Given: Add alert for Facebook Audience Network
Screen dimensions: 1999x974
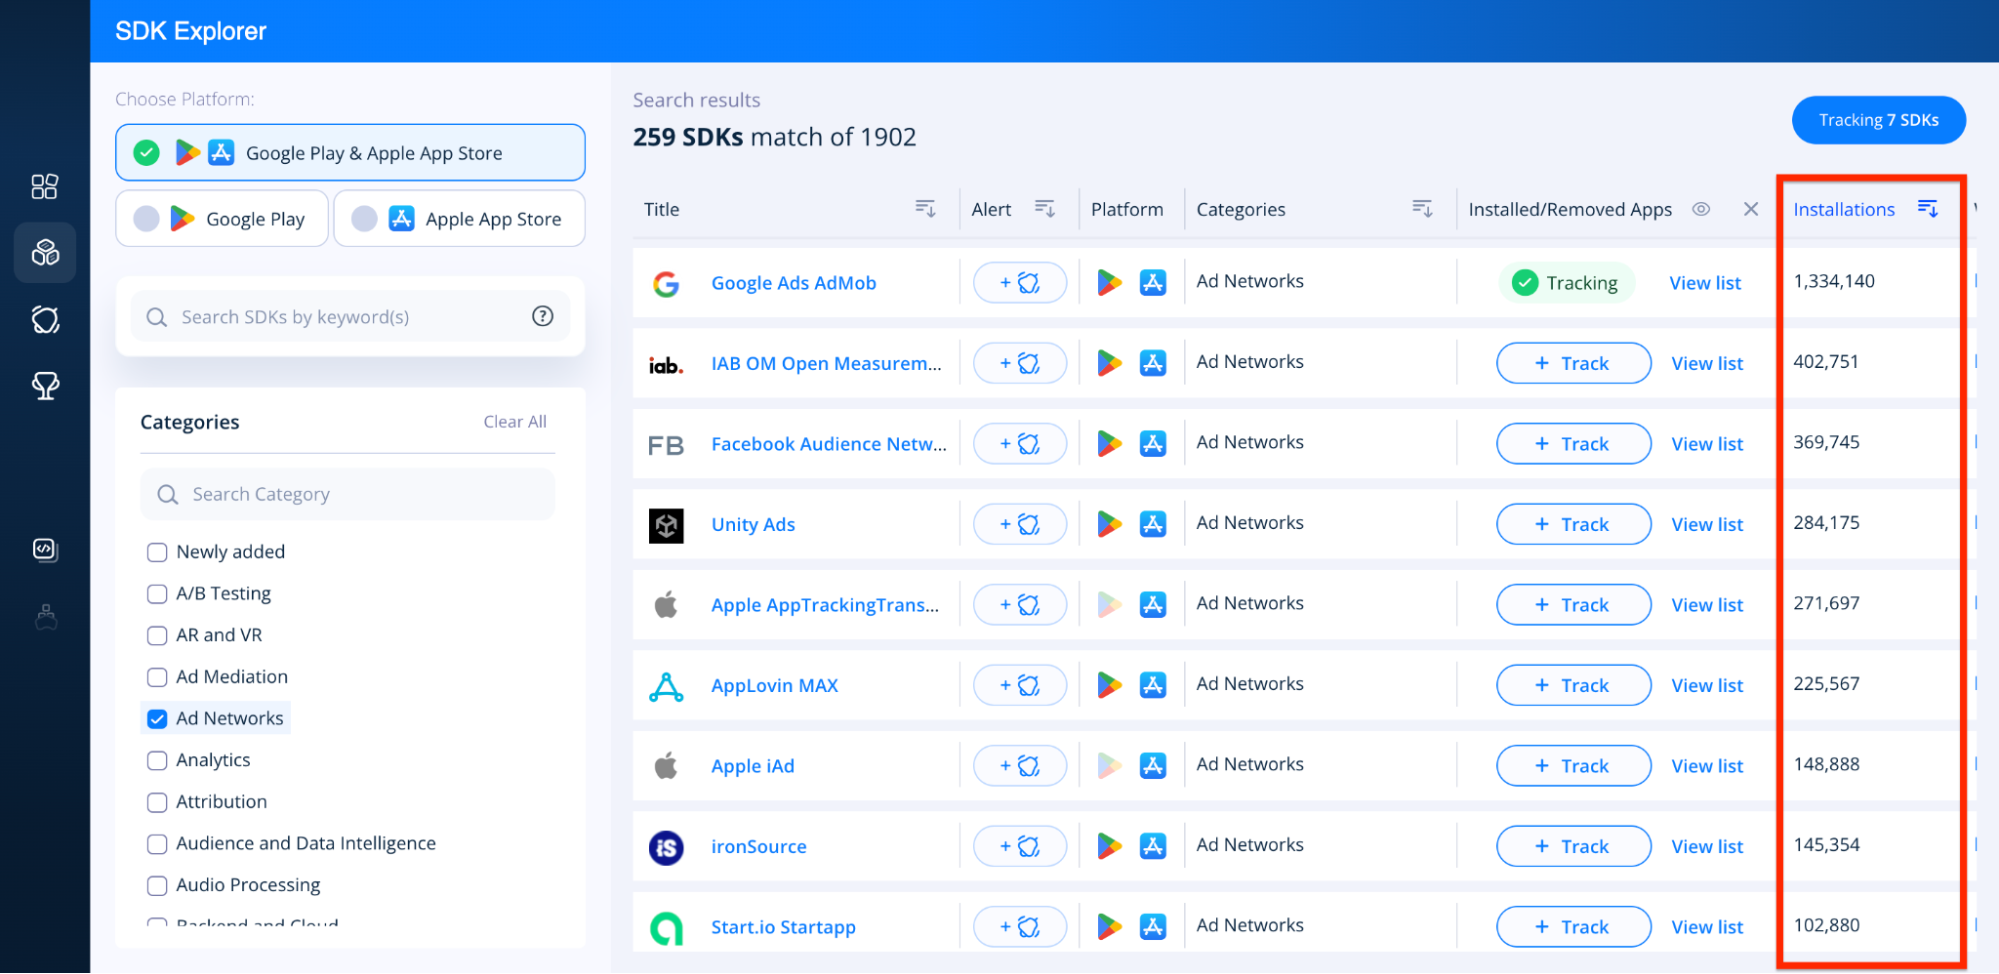Looking at the screenshot, I should pyautogui.click(x=1020, y=444).
